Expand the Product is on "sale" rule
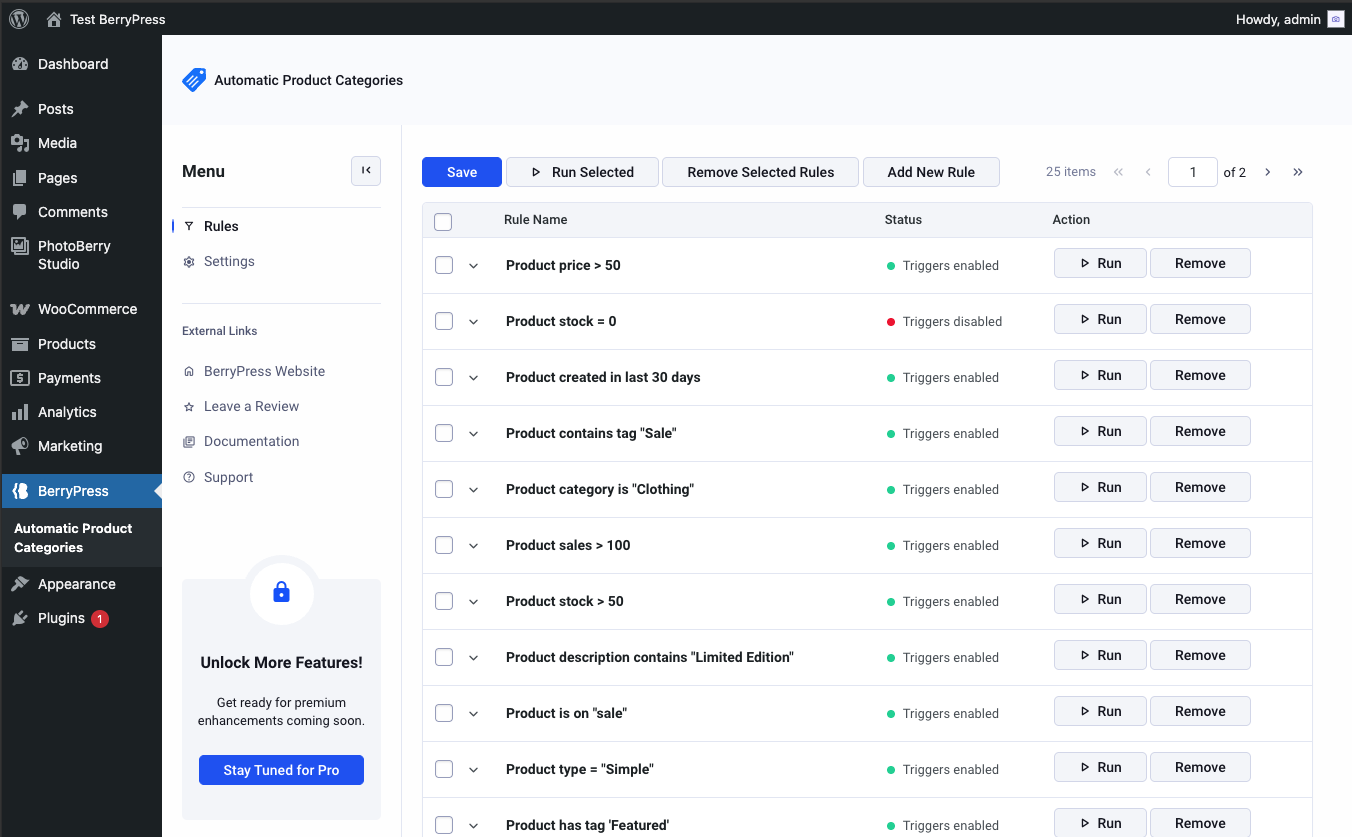1352x837 pixels. click(x=474, y=714)
